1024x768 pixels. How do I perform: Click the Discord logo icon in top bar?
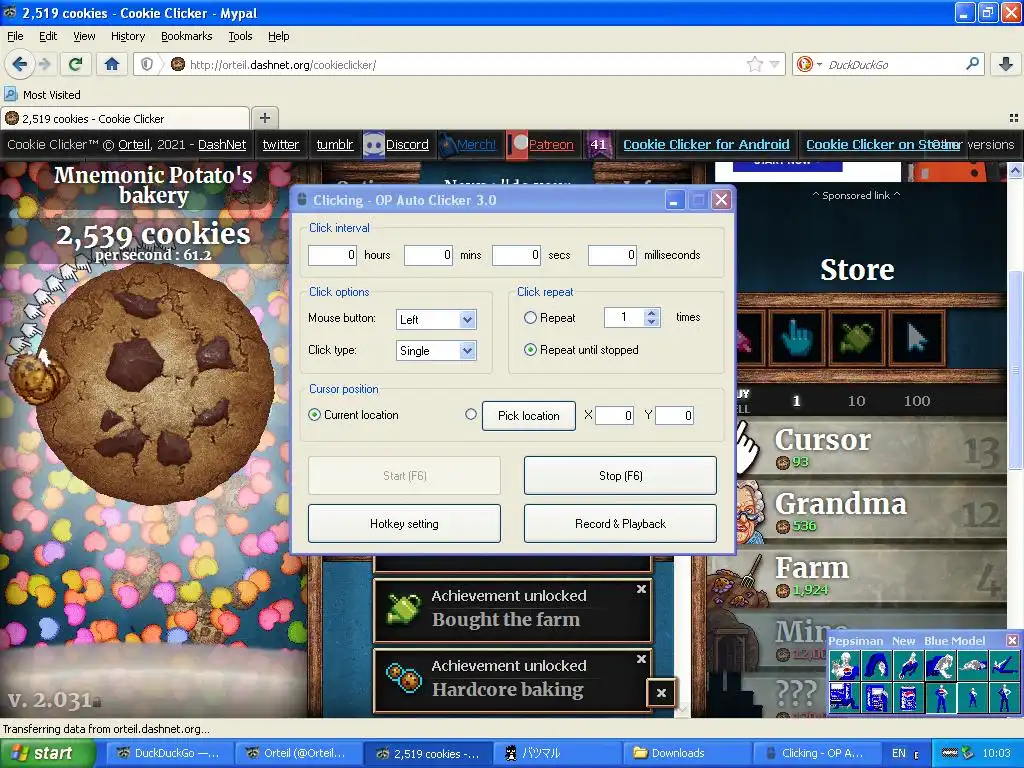(373, 145)
